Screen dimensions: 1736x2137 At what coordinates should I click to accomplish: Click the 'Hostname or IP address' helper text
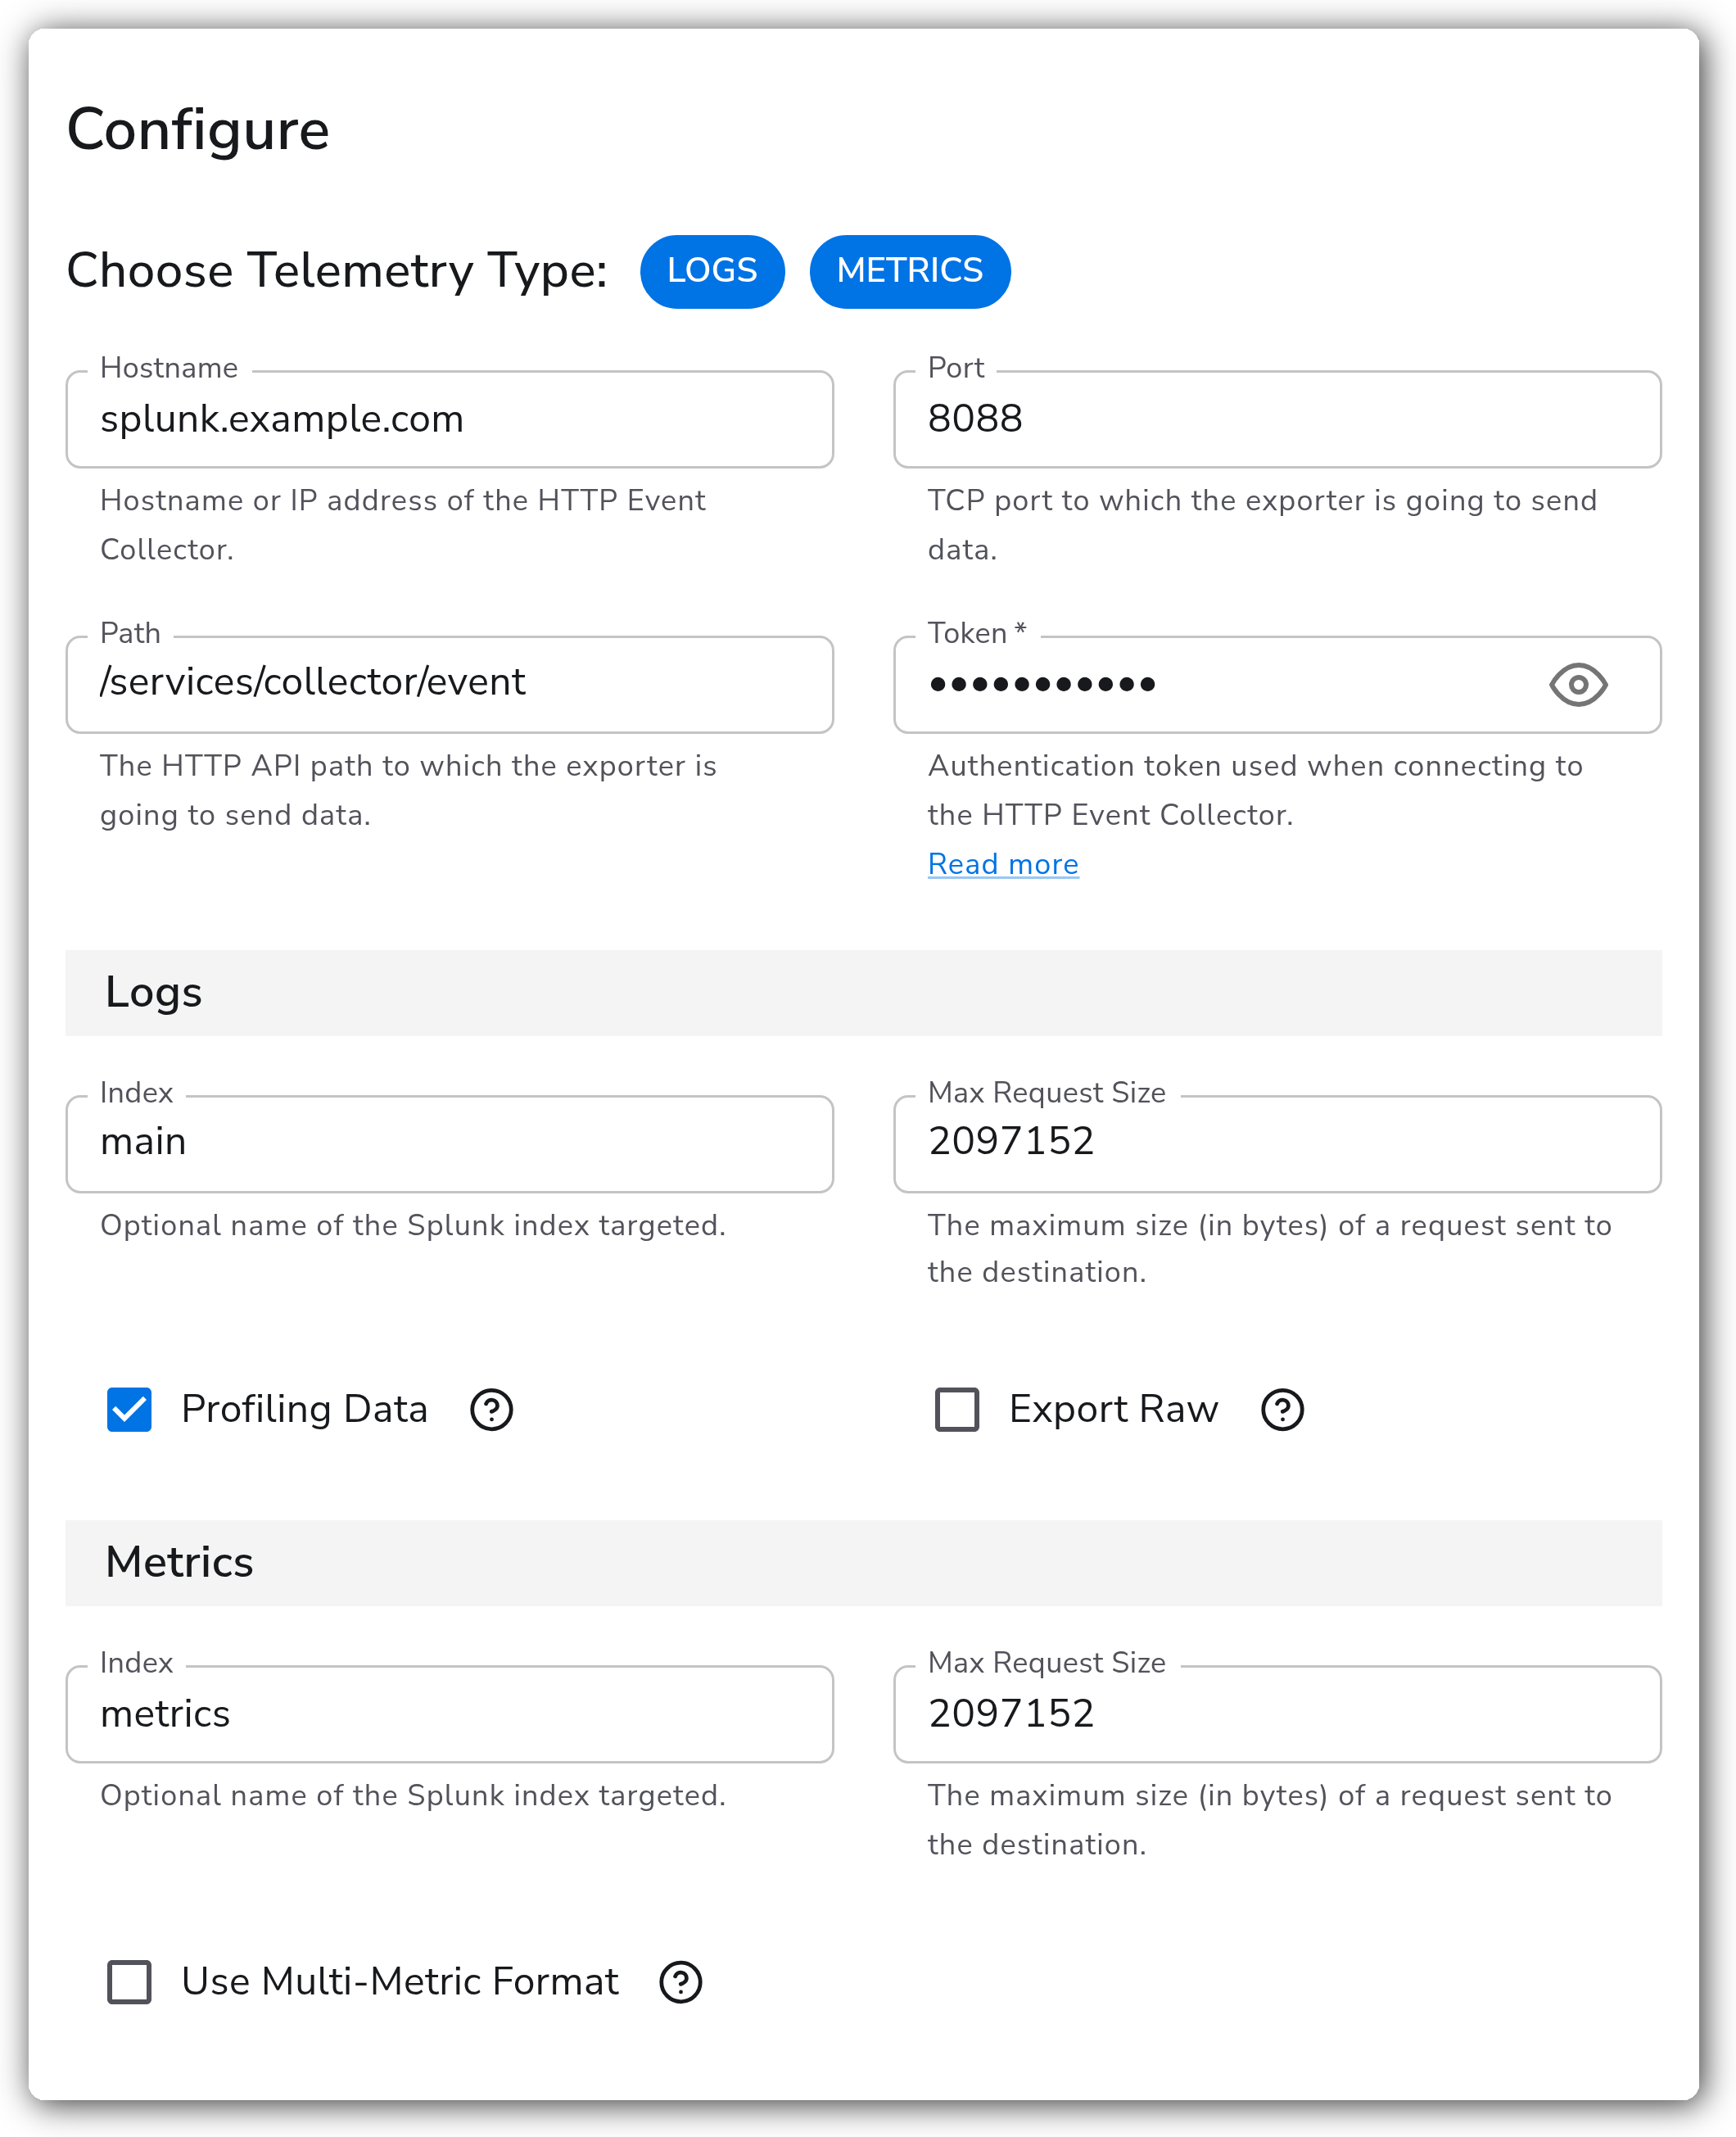[x=403, y=524]
